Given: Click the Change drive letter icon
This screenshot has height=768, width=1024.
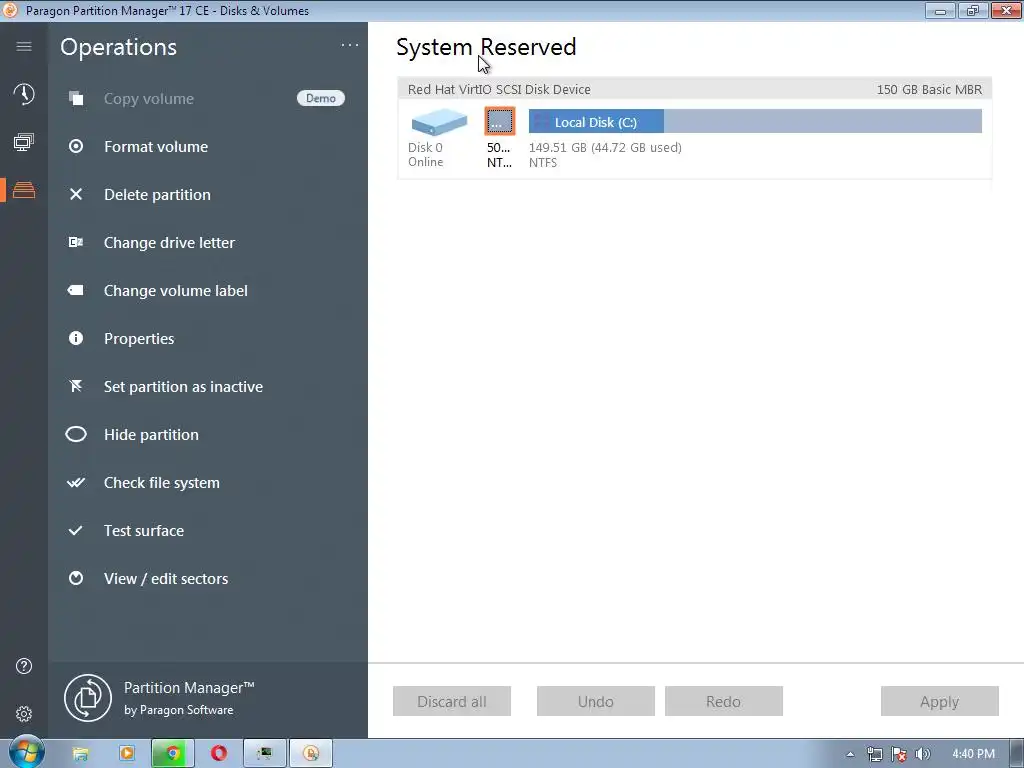Looking at the screenshot, I should (x=76, y=242).
